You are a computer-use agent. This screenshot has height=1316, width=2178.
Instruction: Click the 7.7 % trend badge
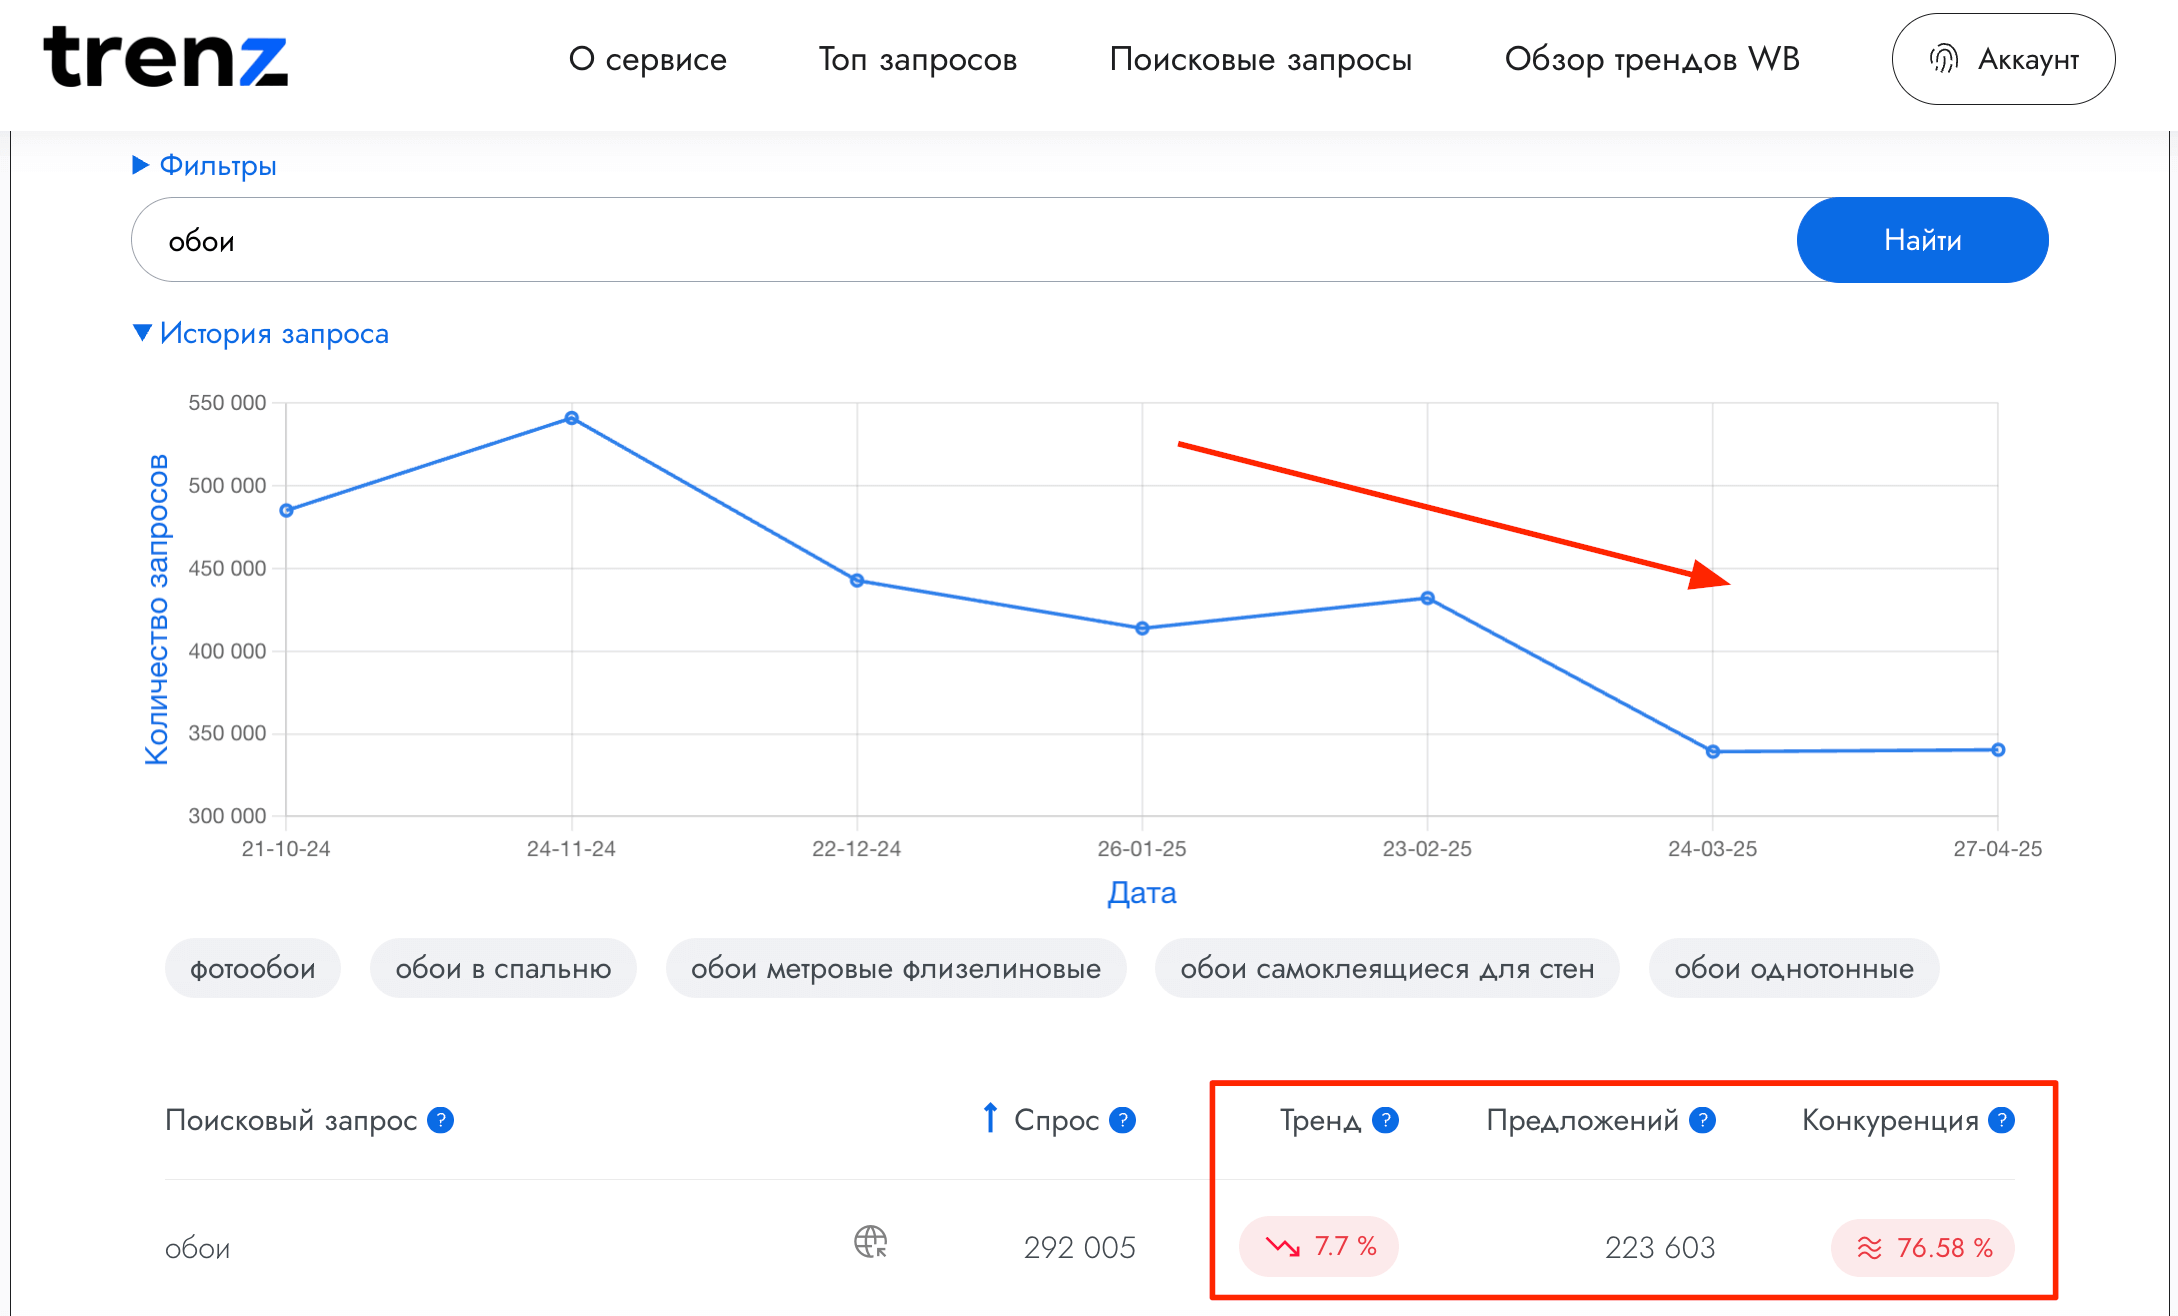pos(1319,1246)
